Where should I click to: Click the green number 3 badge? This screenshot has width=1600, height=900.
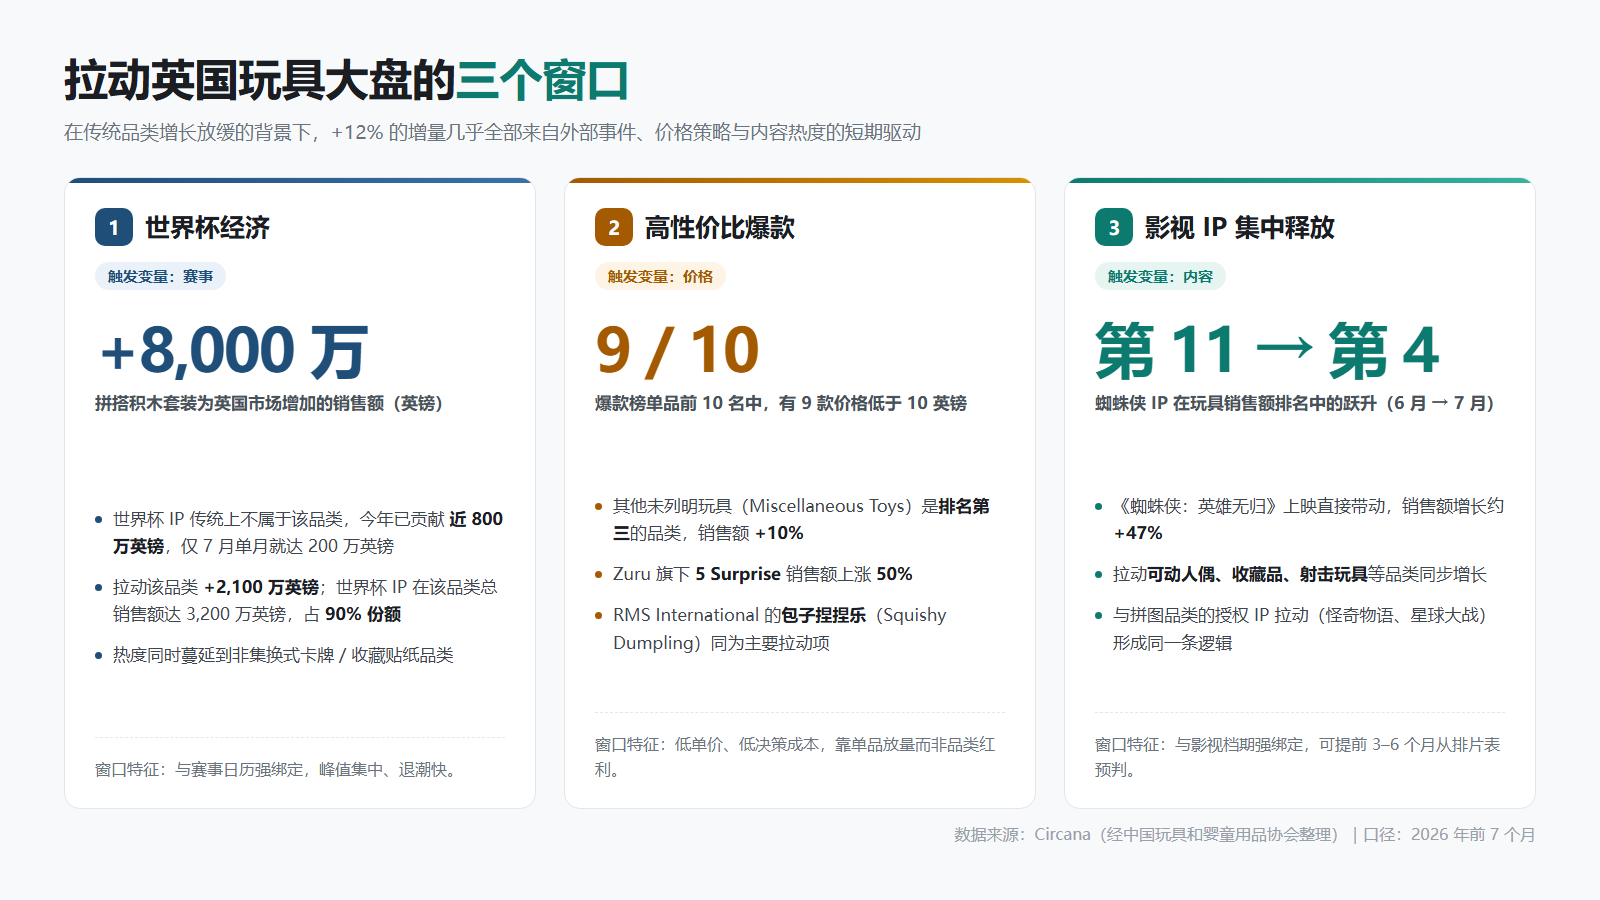tap(1114, 227)
